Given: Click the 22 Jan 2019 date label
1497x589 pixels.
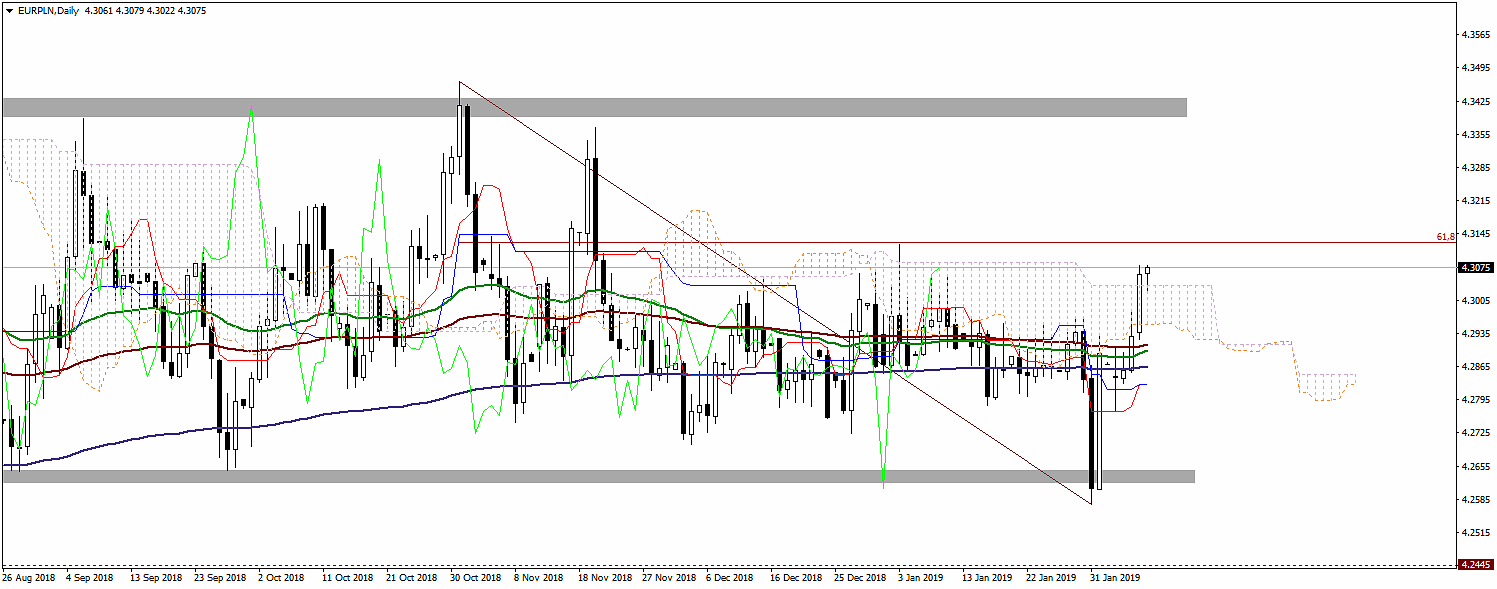Looking at the screenshot, I should [x=1051, y=578].
